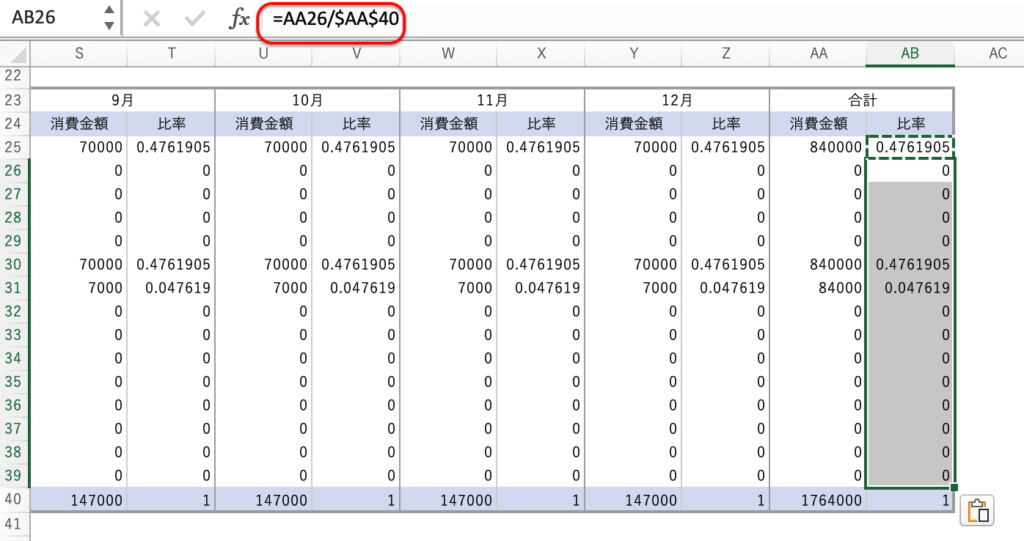
Task: Click the select-all corner of the grid
Action: tap(14, 53)
